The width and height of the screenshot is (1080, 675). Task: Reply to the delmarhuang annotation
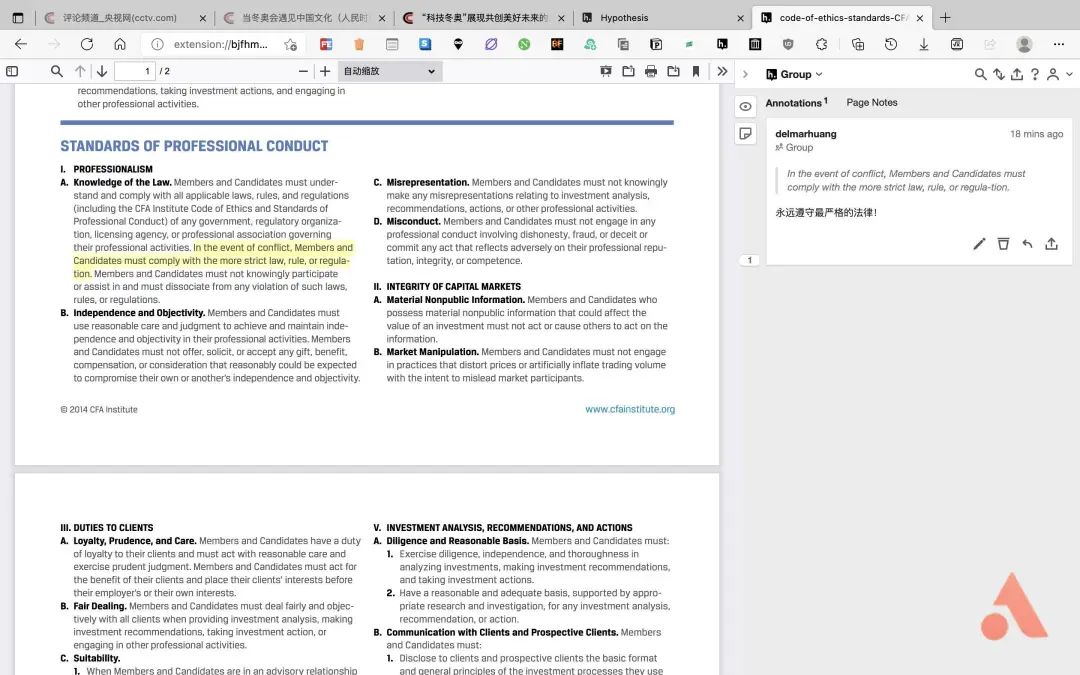click(x=1027, y=244)
